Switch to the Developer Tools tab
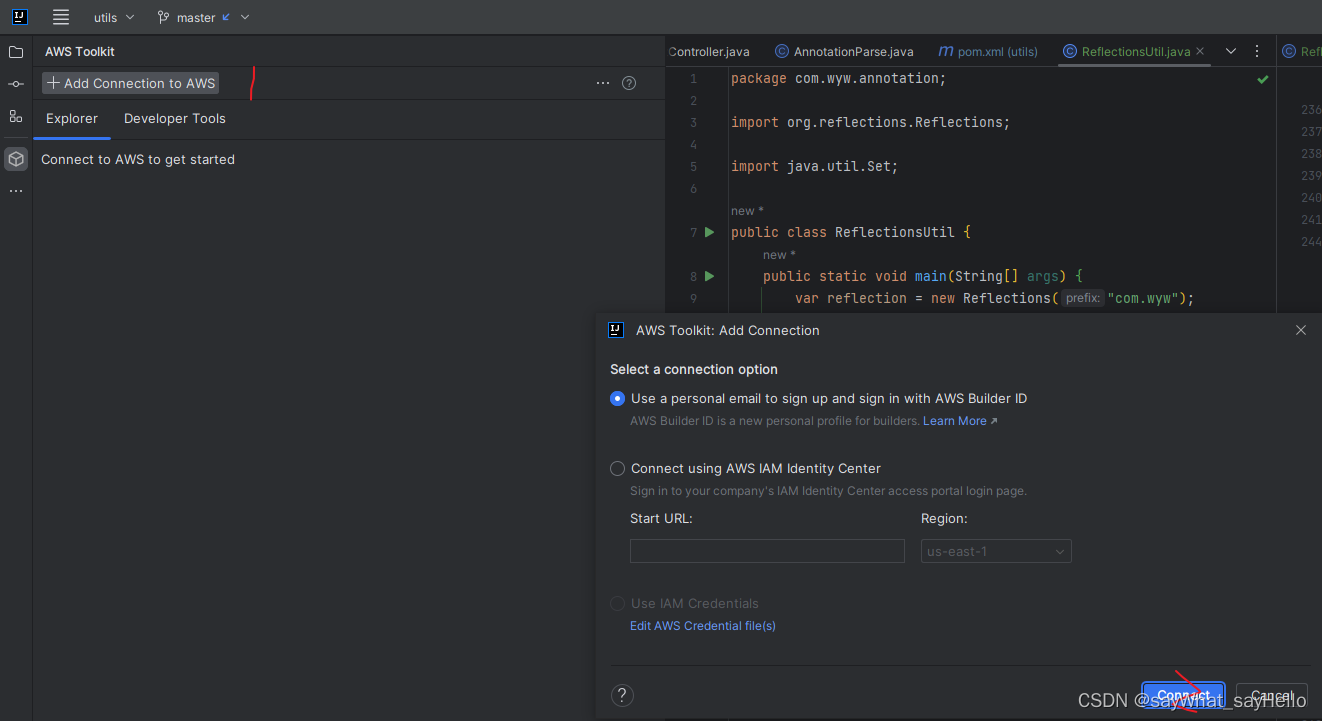Image resolution: width=1322 pixels, height=721 pixels. coord(175,118)
